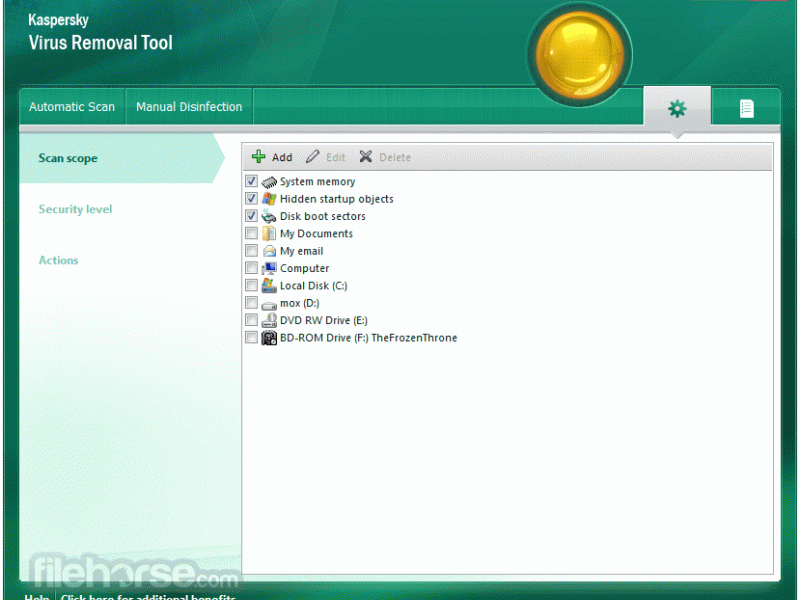Open the settings gear tab

coord(677,108)
